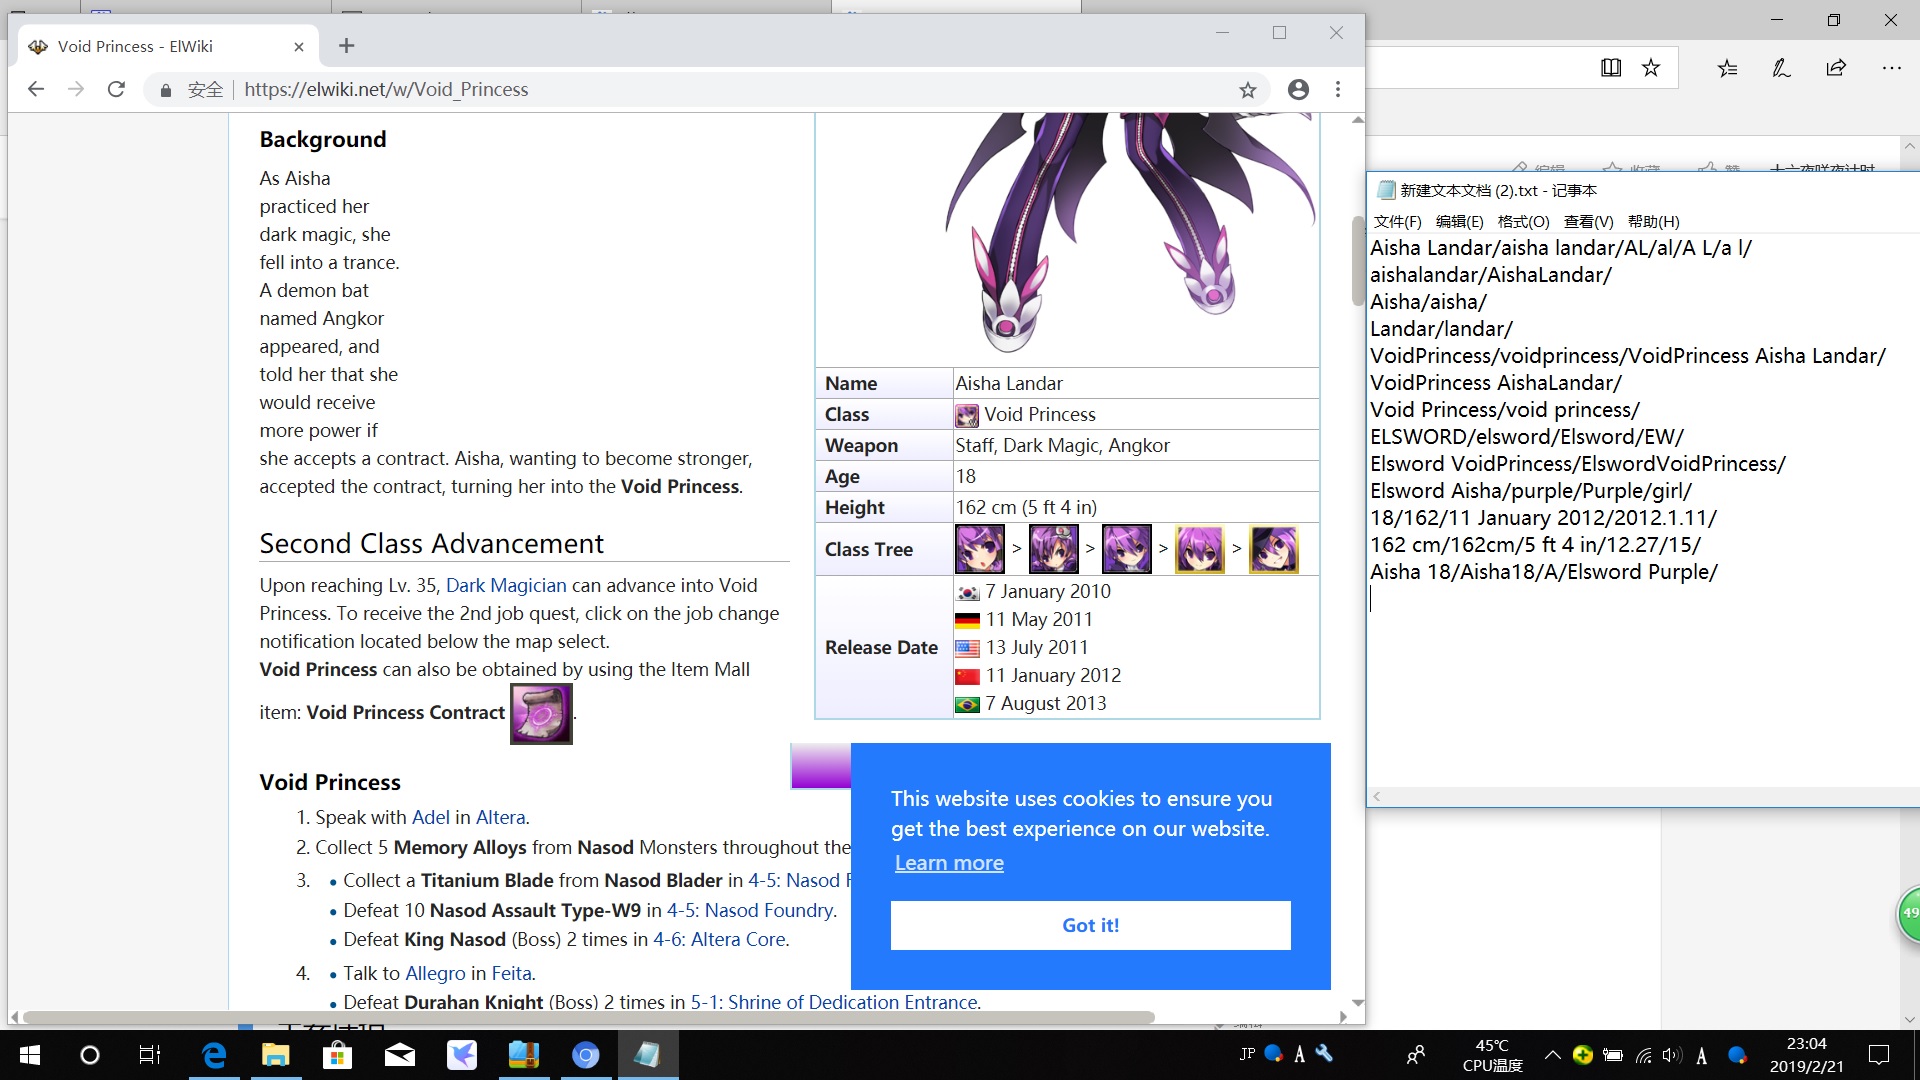Click Got it! cookie button
The image size is (1920, 1080).
(x=1090, y=925)
